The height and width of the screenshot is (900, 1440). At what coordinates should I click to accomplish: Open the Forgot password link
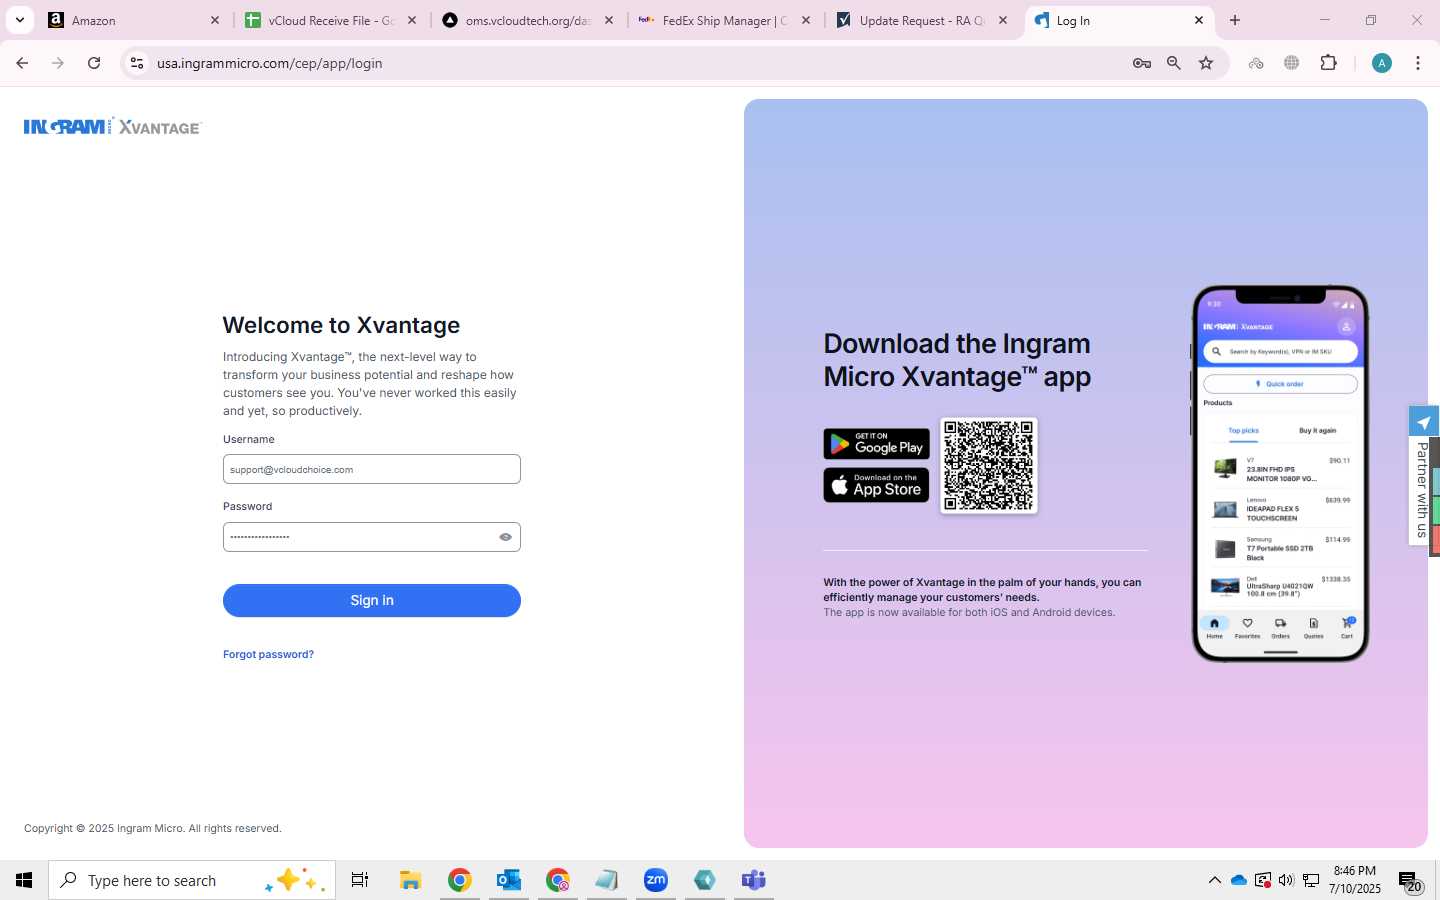(x=268, y=654)
